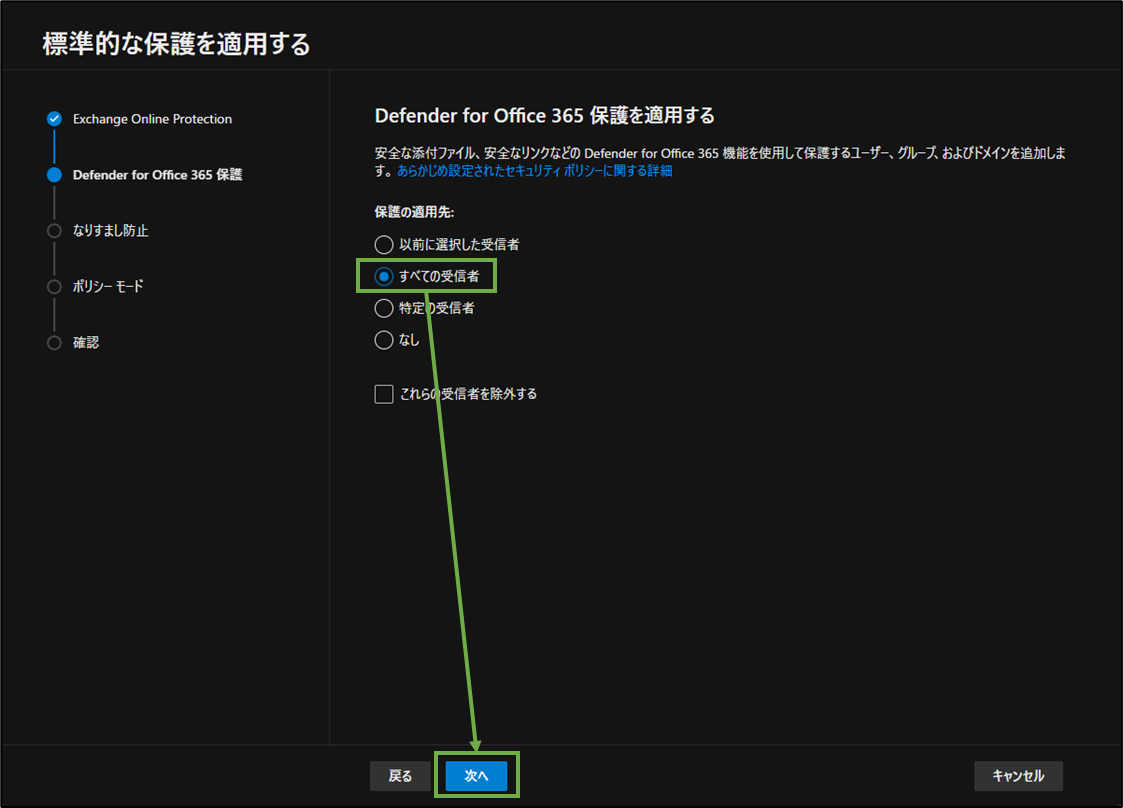The height and width of the screenshot is (808, 1123).
Task: Select the なし radio option
Action: pos(384,340)
